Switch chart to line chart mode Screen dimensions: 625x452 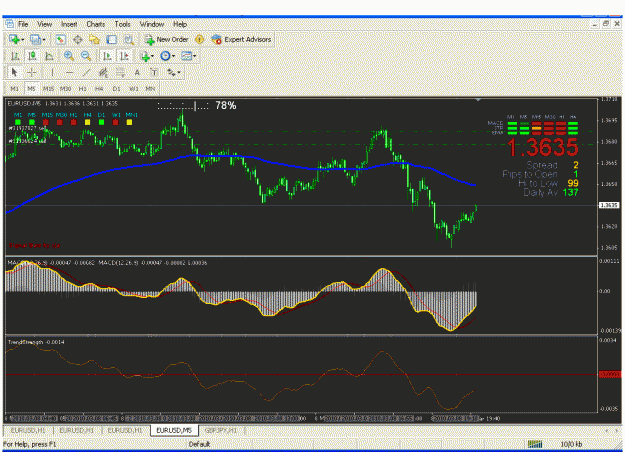click(49, 56)
